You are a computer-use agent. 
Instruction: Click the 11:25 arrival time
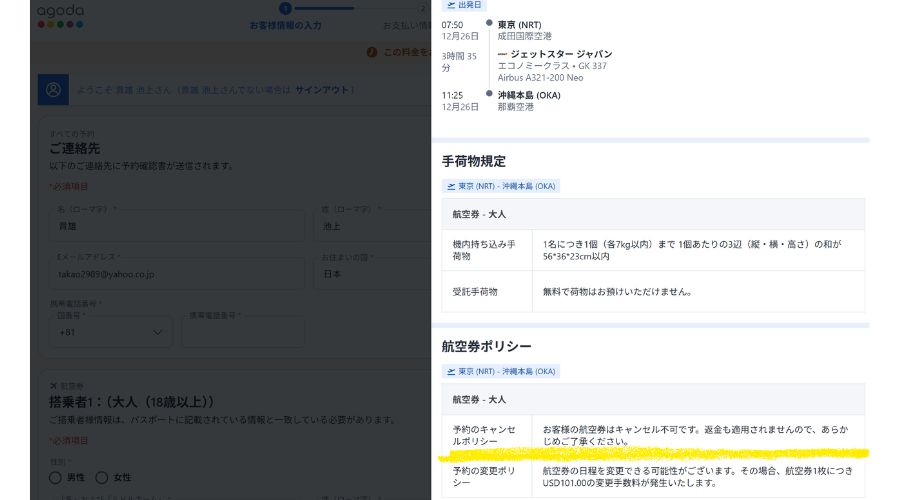[452, 95]
